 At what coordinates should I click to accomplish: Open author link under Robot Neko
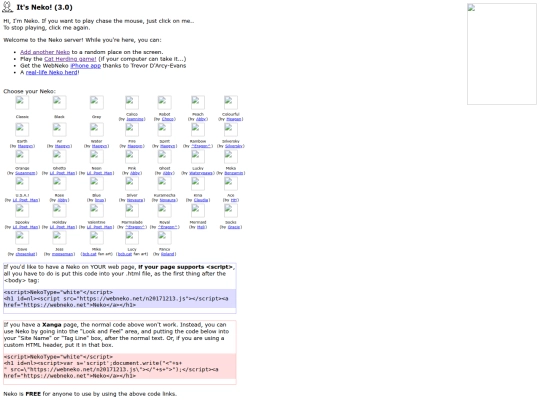pyautogui.click(x=168, y=119)
